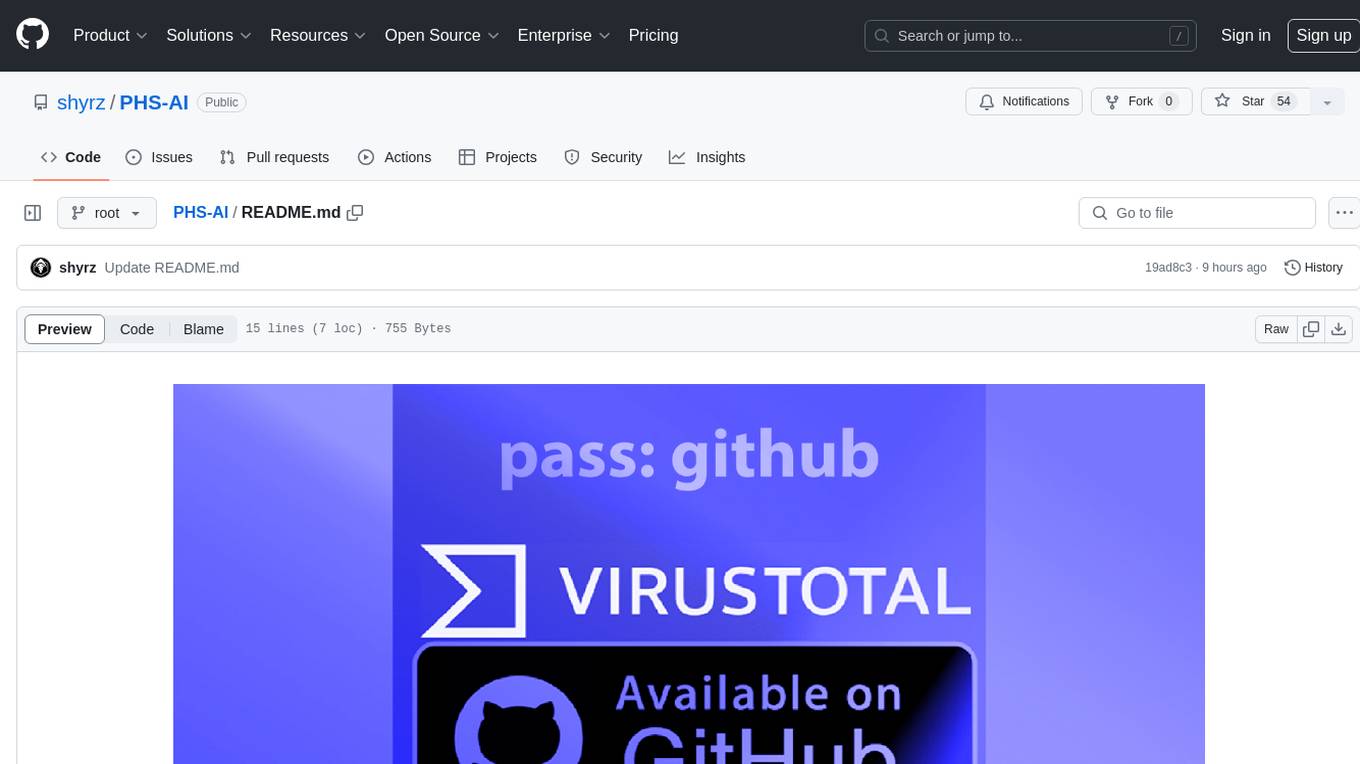
Task: Focus the Search or jump to field
Action: tap(1032, 36)
